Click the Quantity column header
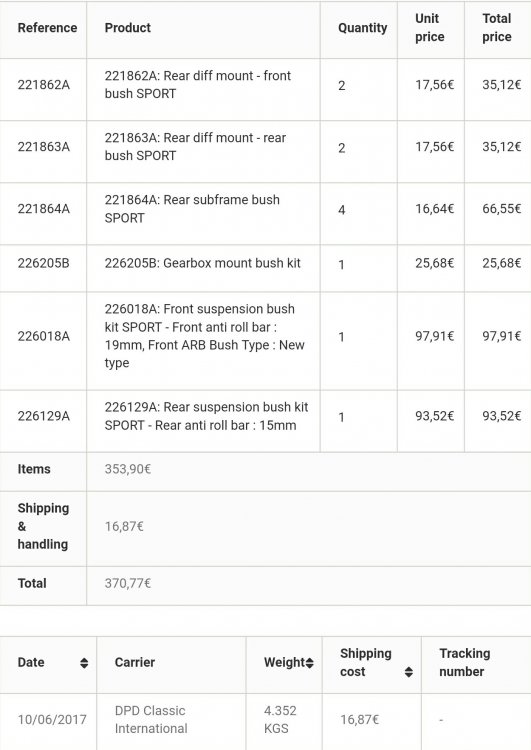The width and height of the screenshot is (531, 750). click(363, 28)
